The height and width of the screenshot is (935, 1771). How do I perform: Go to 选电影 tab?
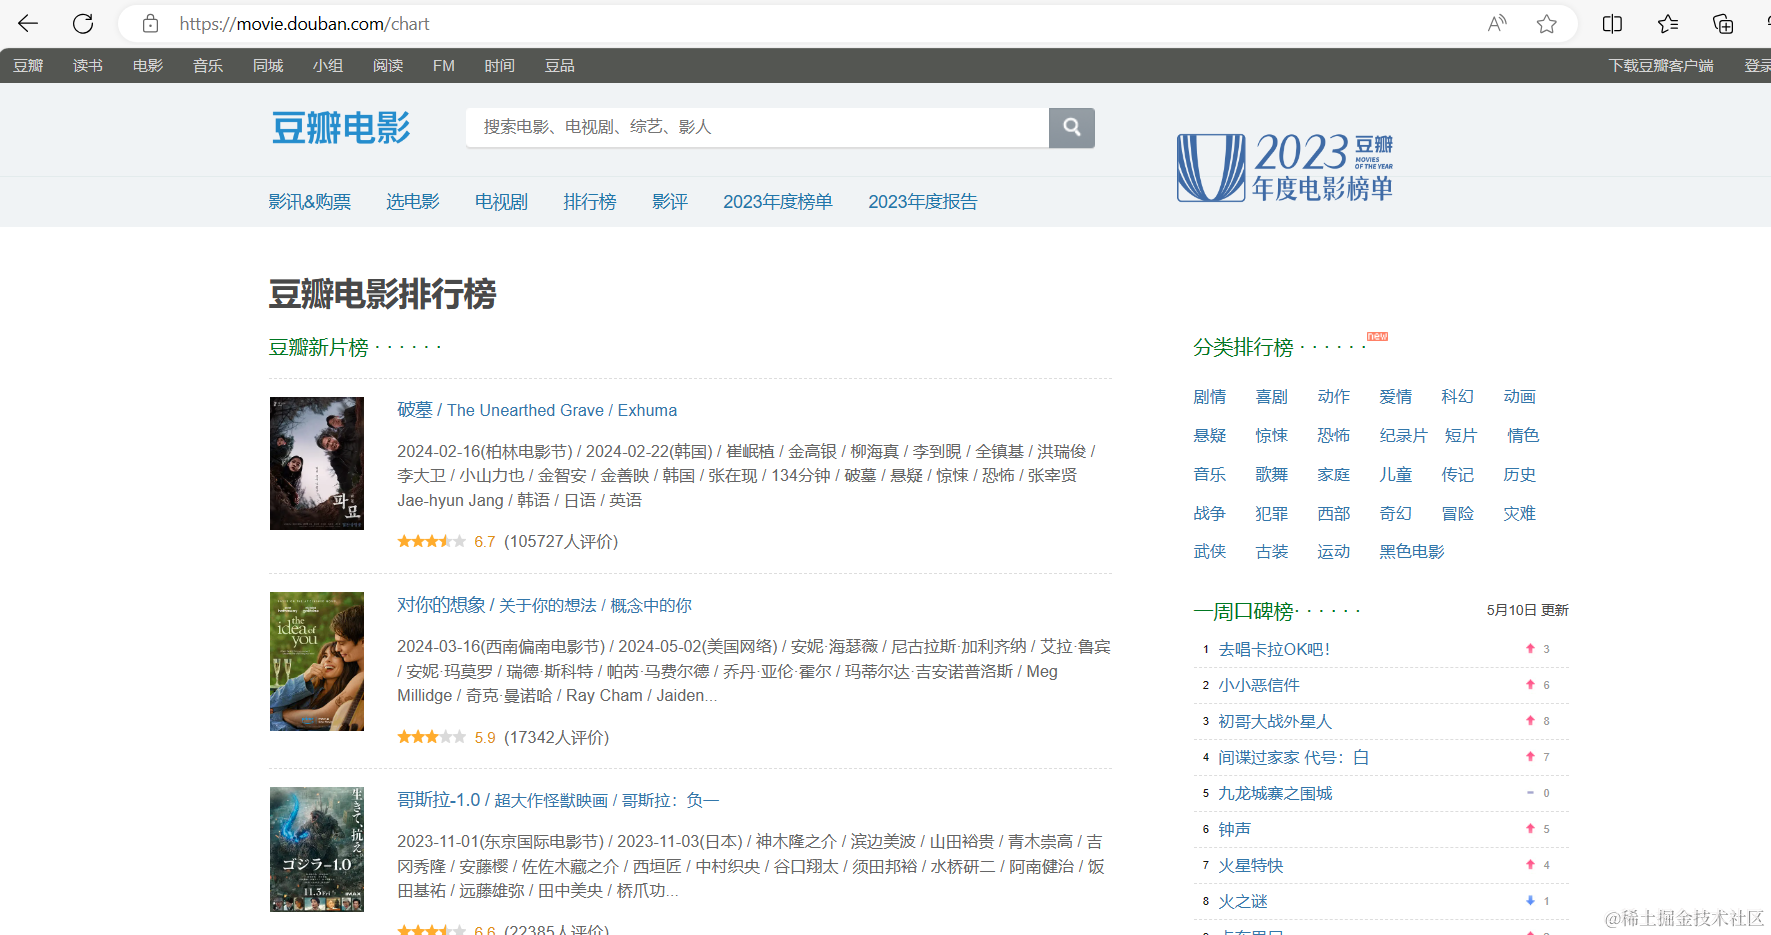(x=413, y=202)
